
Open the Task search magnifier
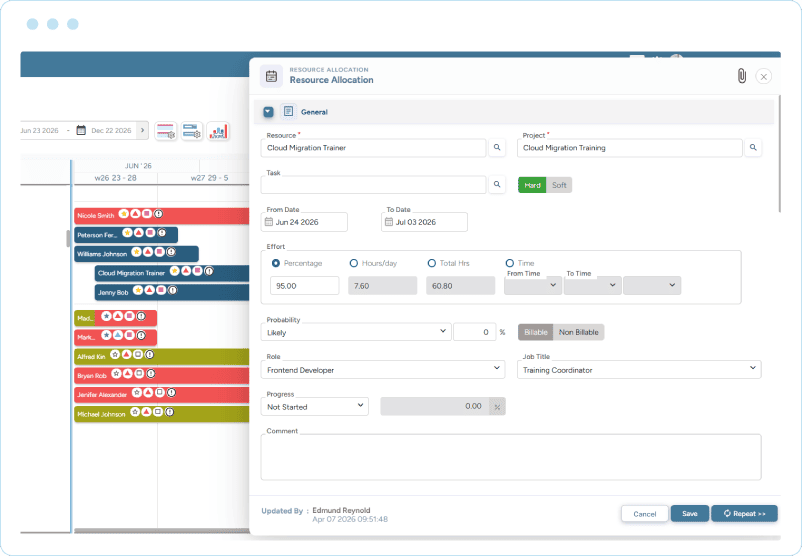point(497,185)
